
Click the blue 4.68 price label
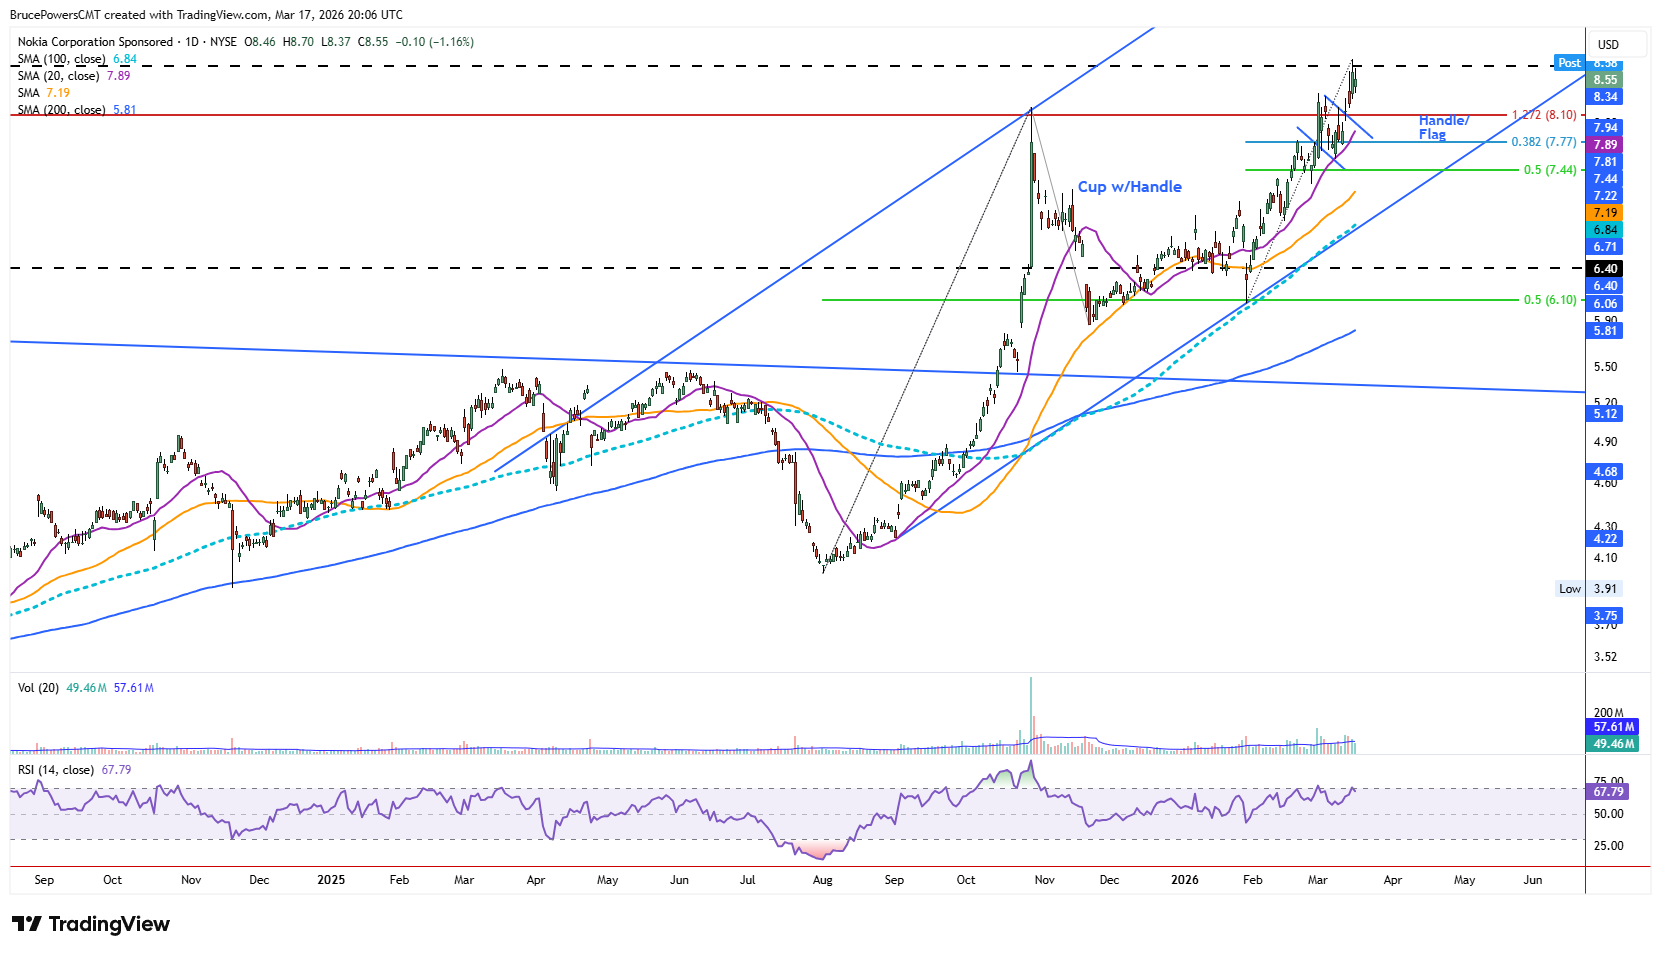(1605, 472)
